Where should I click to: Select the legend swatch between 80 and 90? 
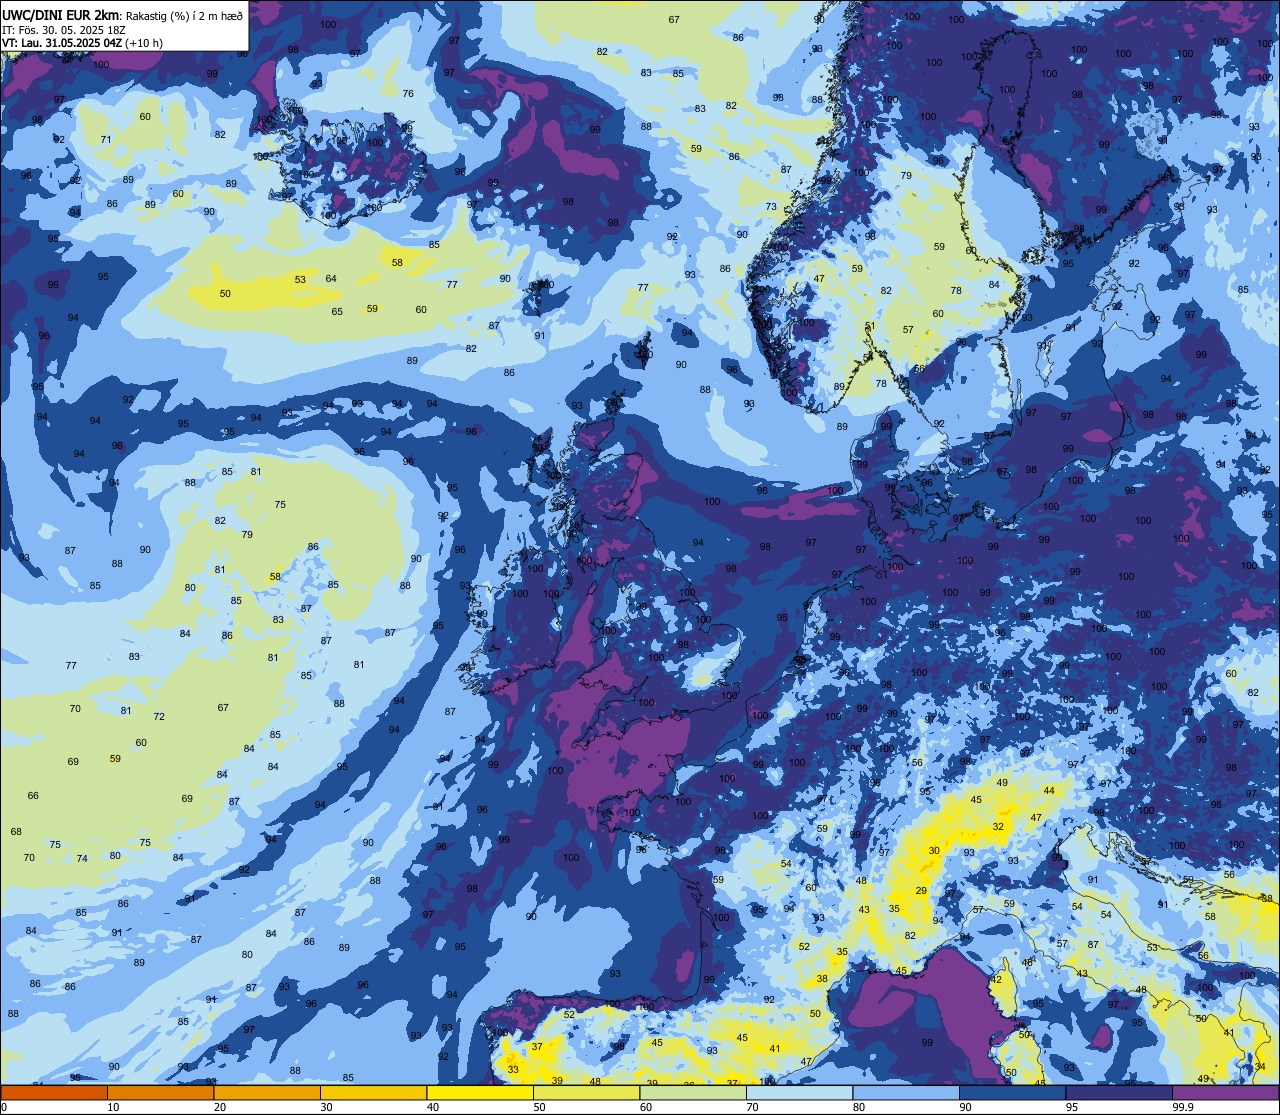906,1093
